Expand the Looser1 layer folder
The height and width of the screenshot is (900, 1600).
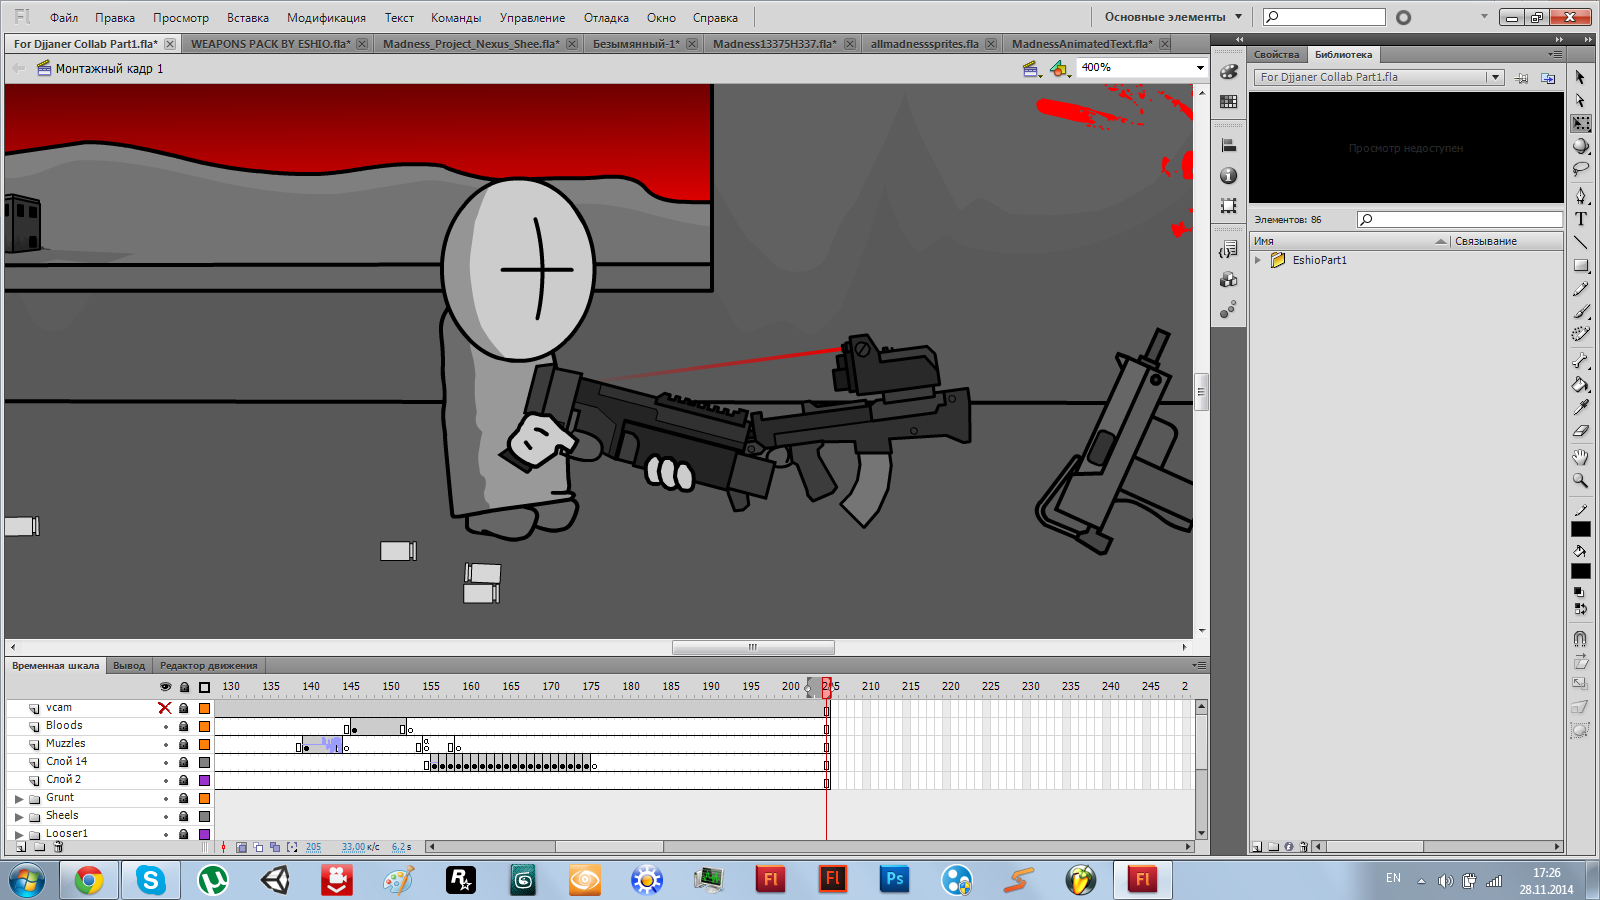click(x=19, y=834)
